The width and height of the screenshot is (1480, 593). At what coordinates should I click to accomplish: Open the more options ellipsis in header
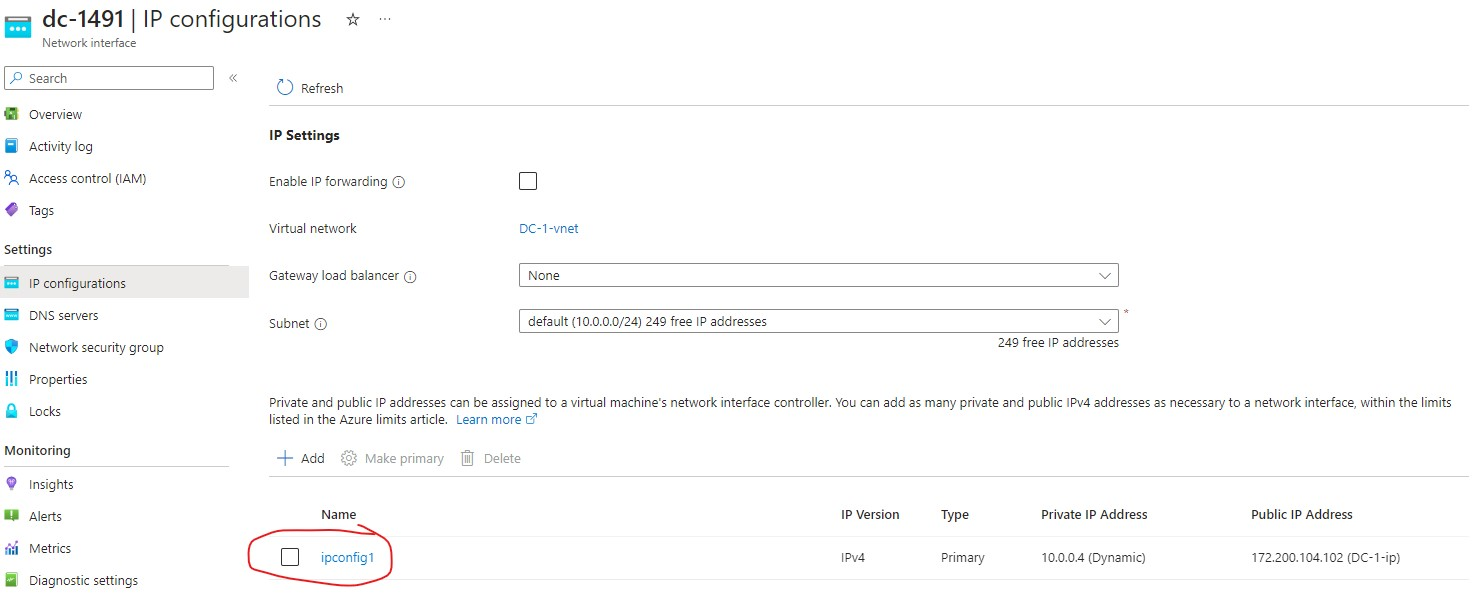(385, 19)
